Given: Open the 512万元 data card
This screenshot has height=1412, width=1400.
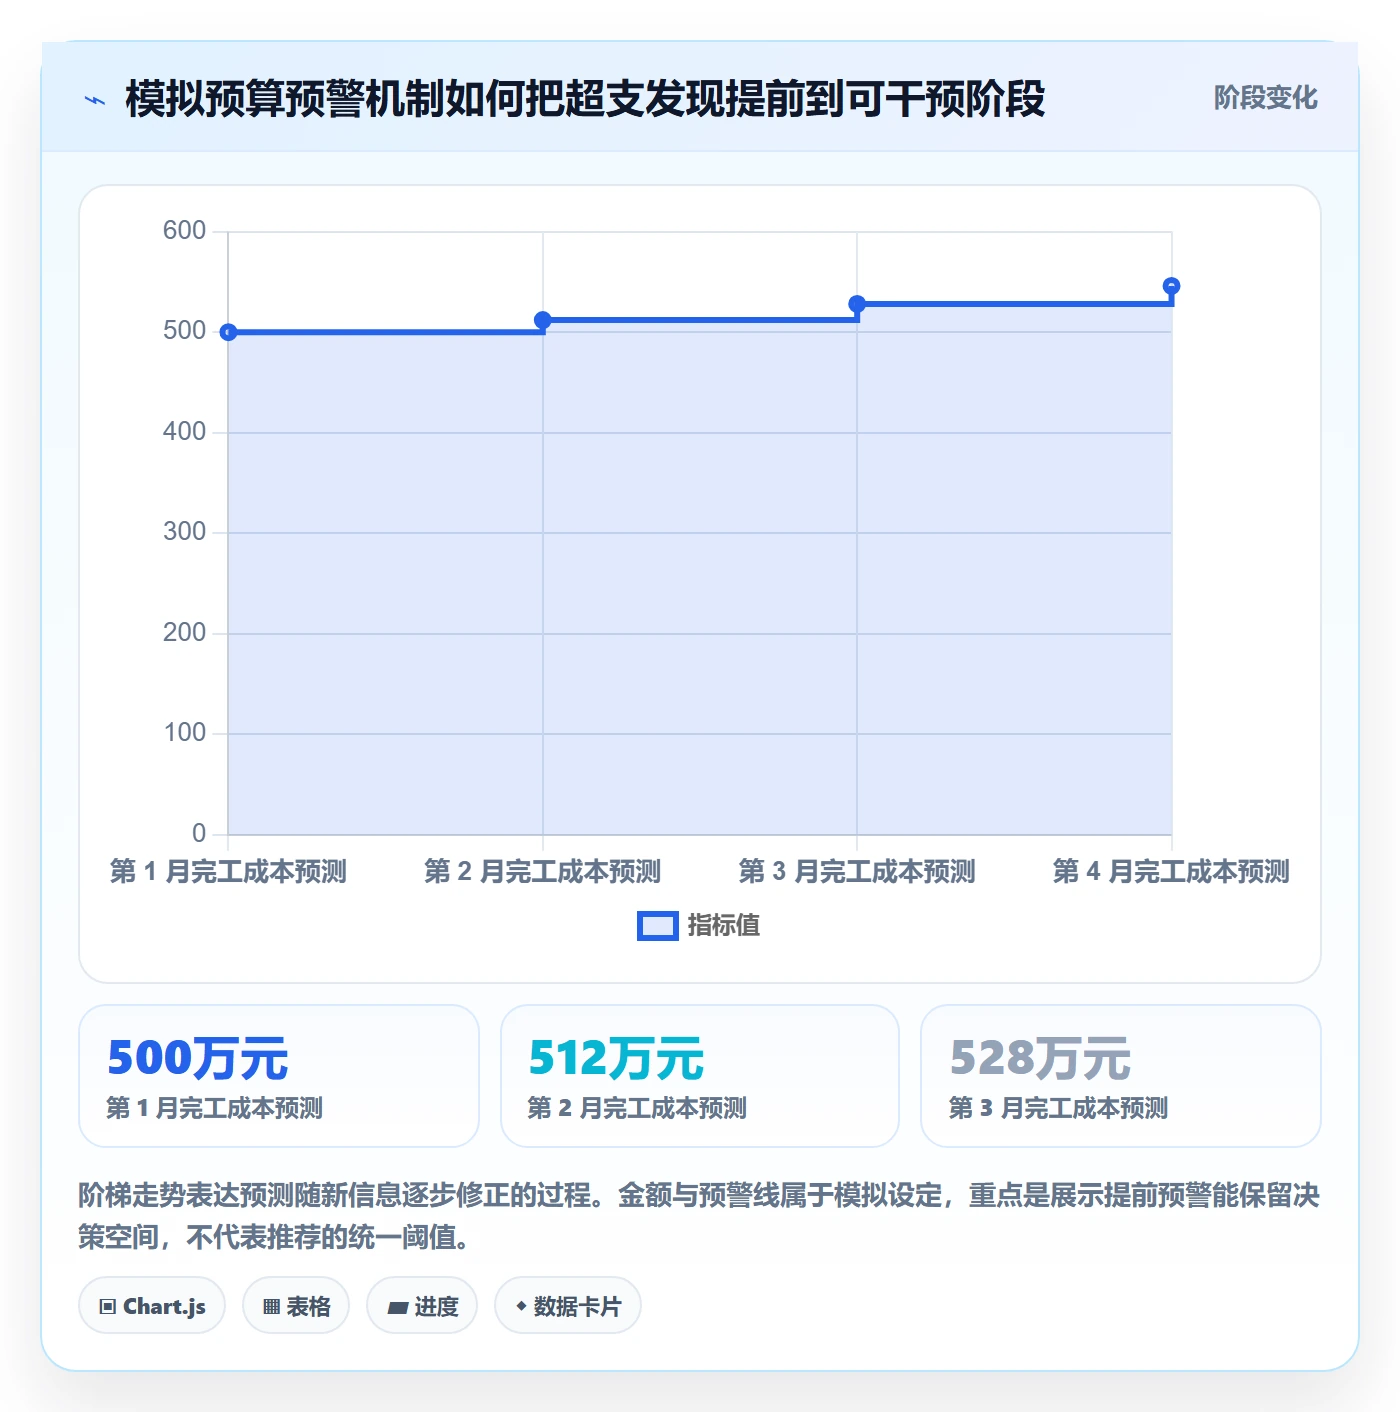Looking at the screenshot, I should click(700, 1076).
